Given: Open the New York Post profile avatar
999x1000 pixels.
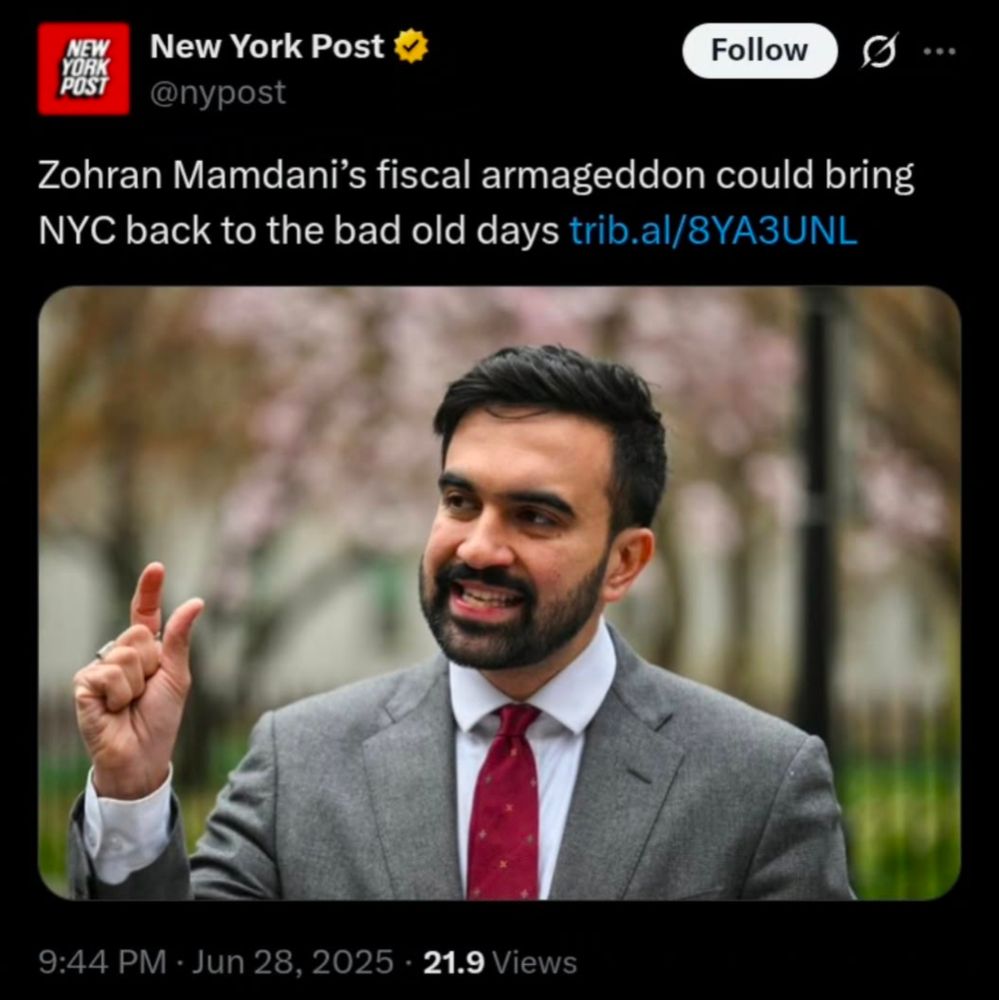Looking at the screenshot, I should tap(84, 69).
